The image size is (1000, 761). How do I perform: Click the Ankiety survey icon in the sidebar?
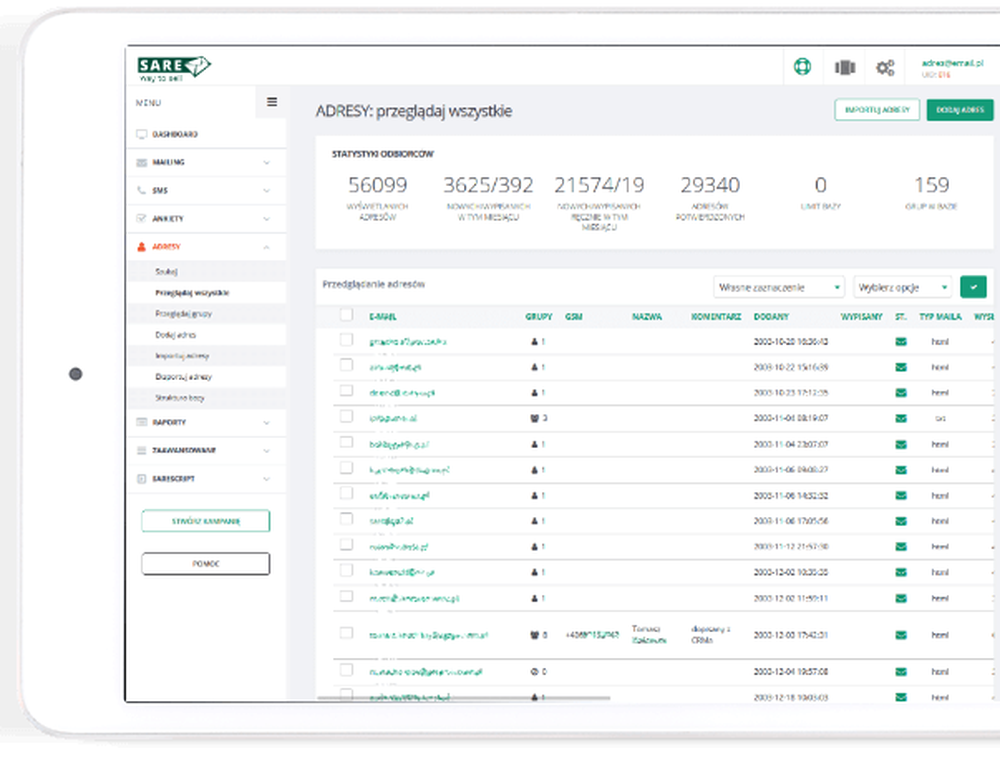(x=142, y=218)
